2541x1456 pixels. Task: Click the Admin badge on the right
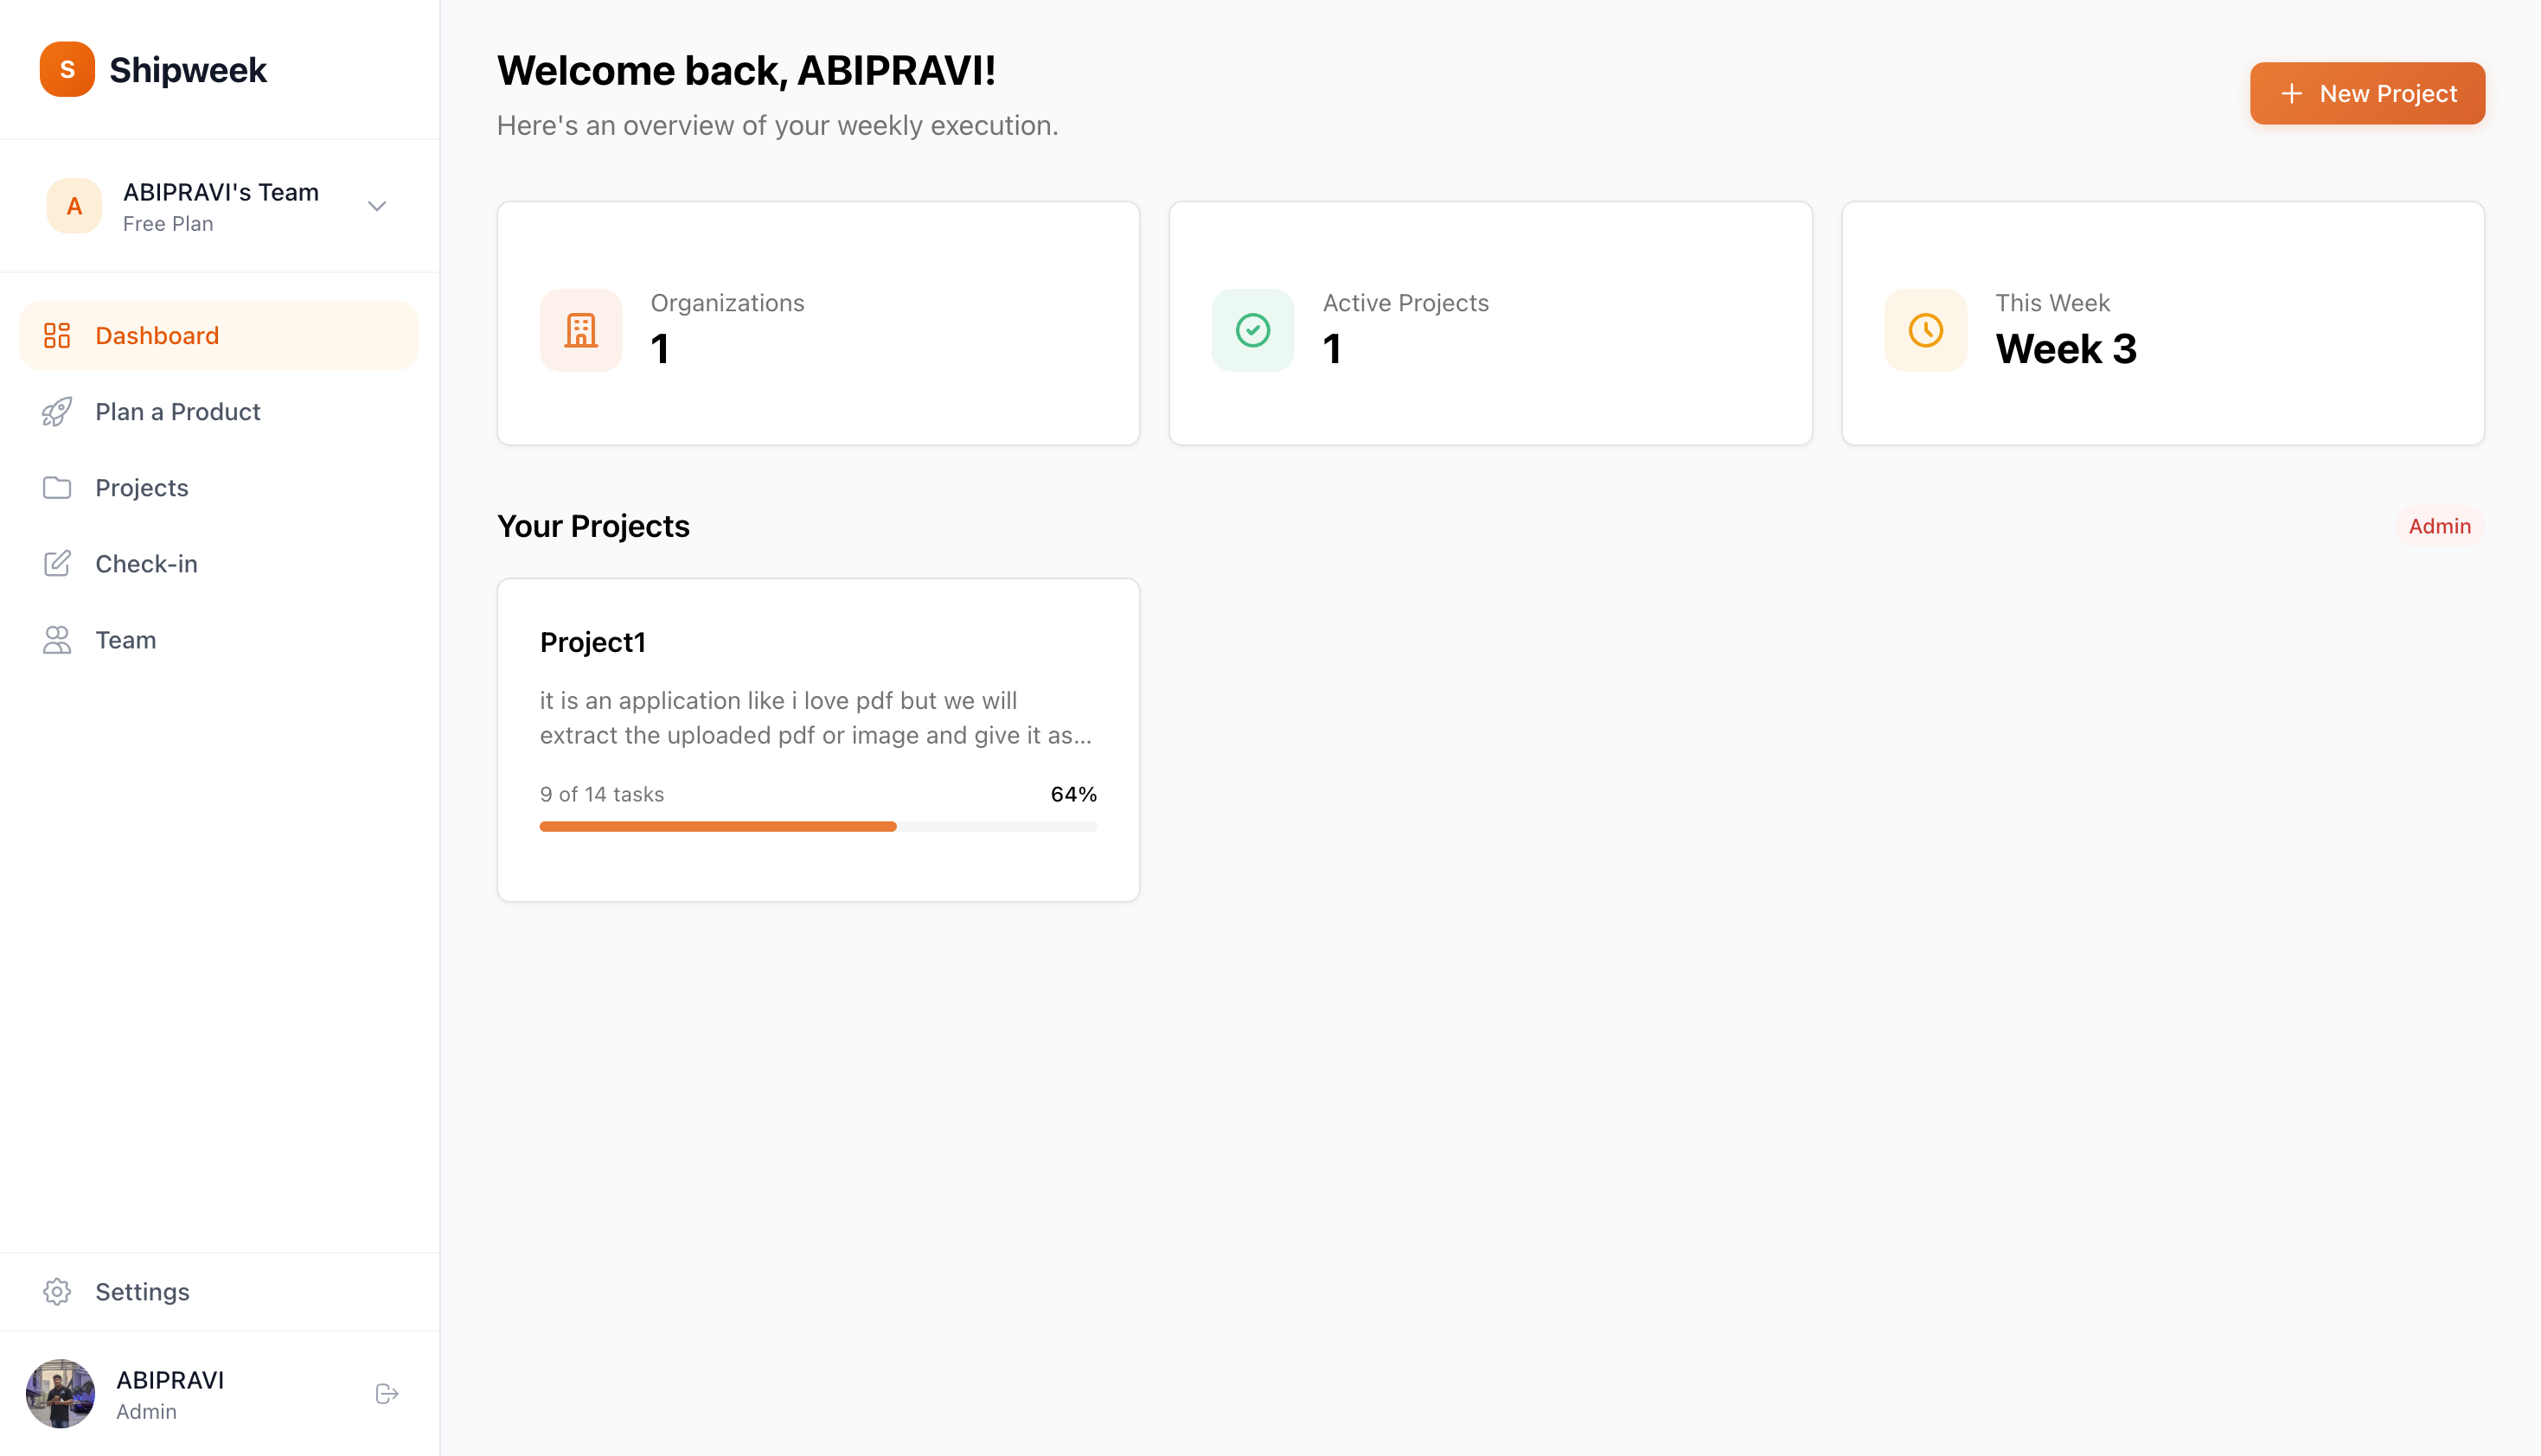(2440, 525)
